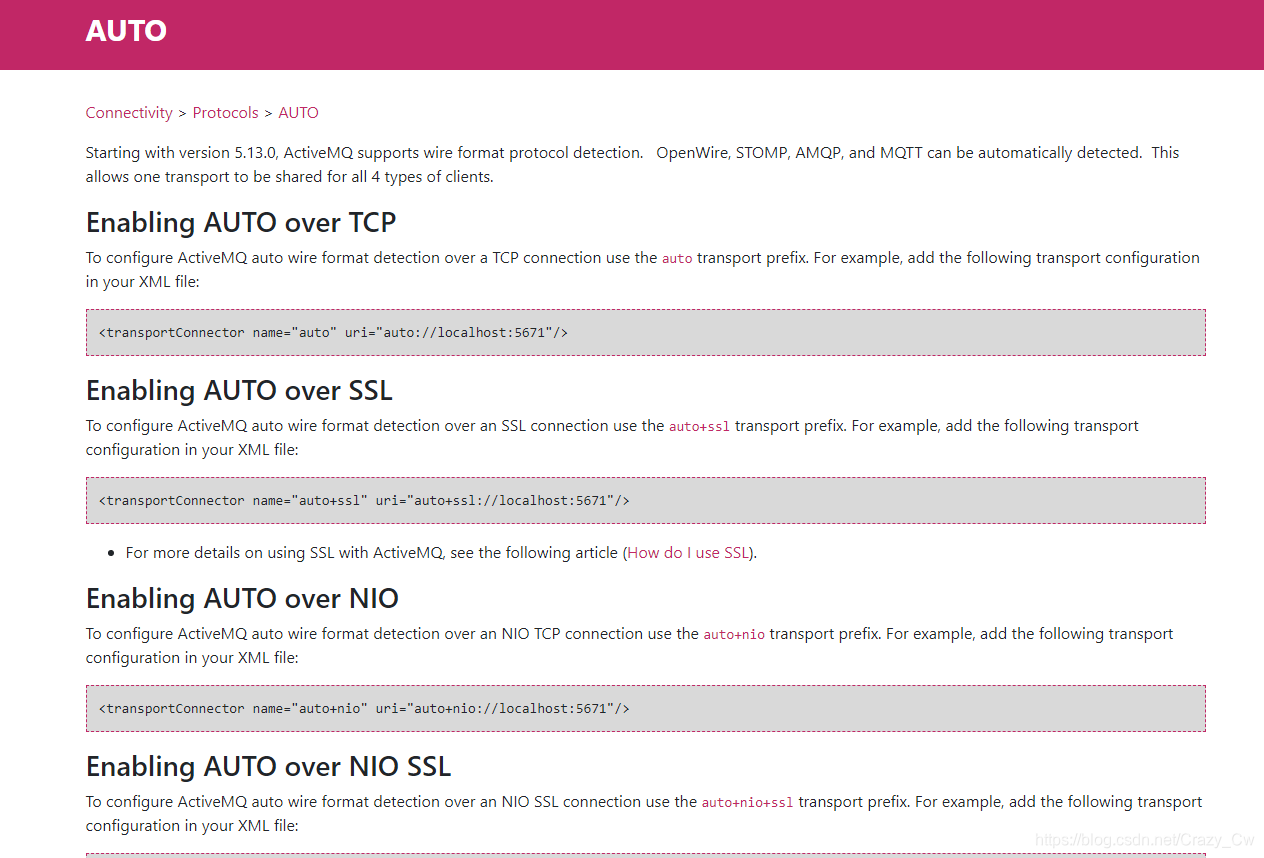Image resolution: width=1264 pixels, height=858 pixels.
Task: Click the inline 'auto' transport prefix code
Action: pyautogui.click(x=677, y=258)
